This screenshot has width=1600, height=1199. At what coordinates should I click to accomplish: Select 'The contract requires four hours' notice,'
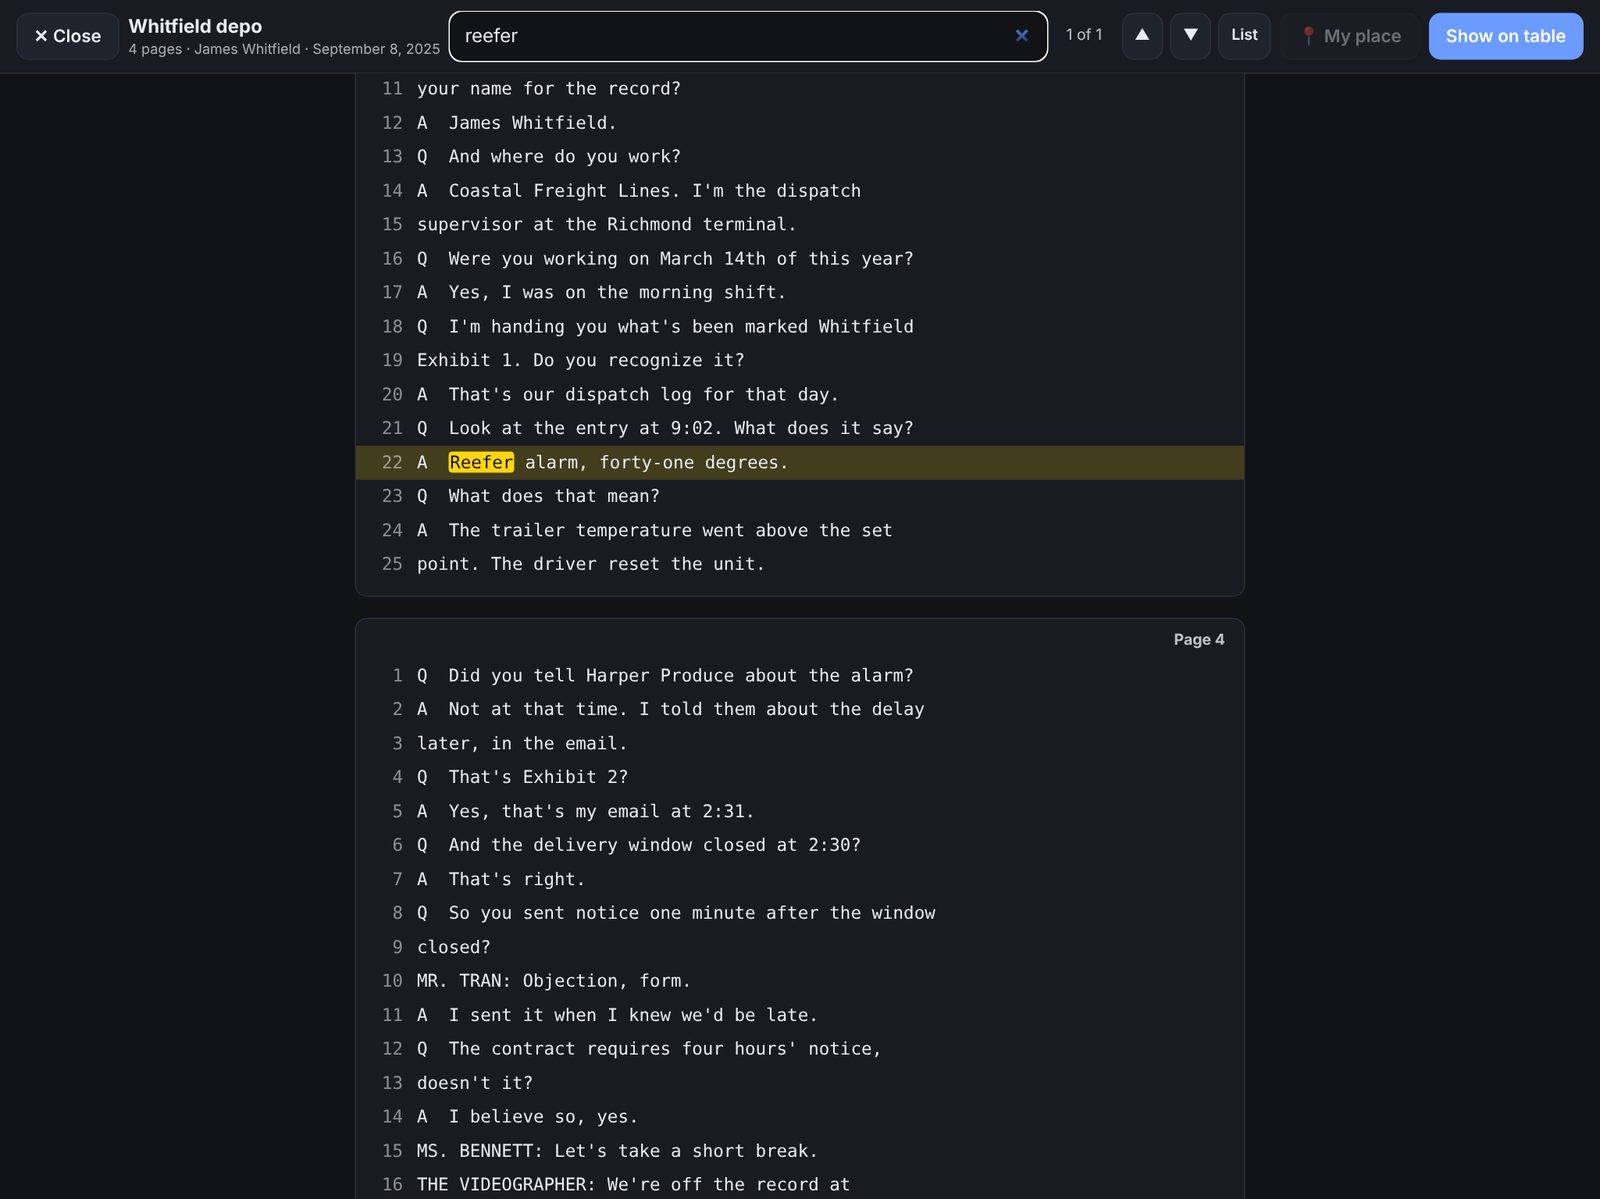point(800,1049)
